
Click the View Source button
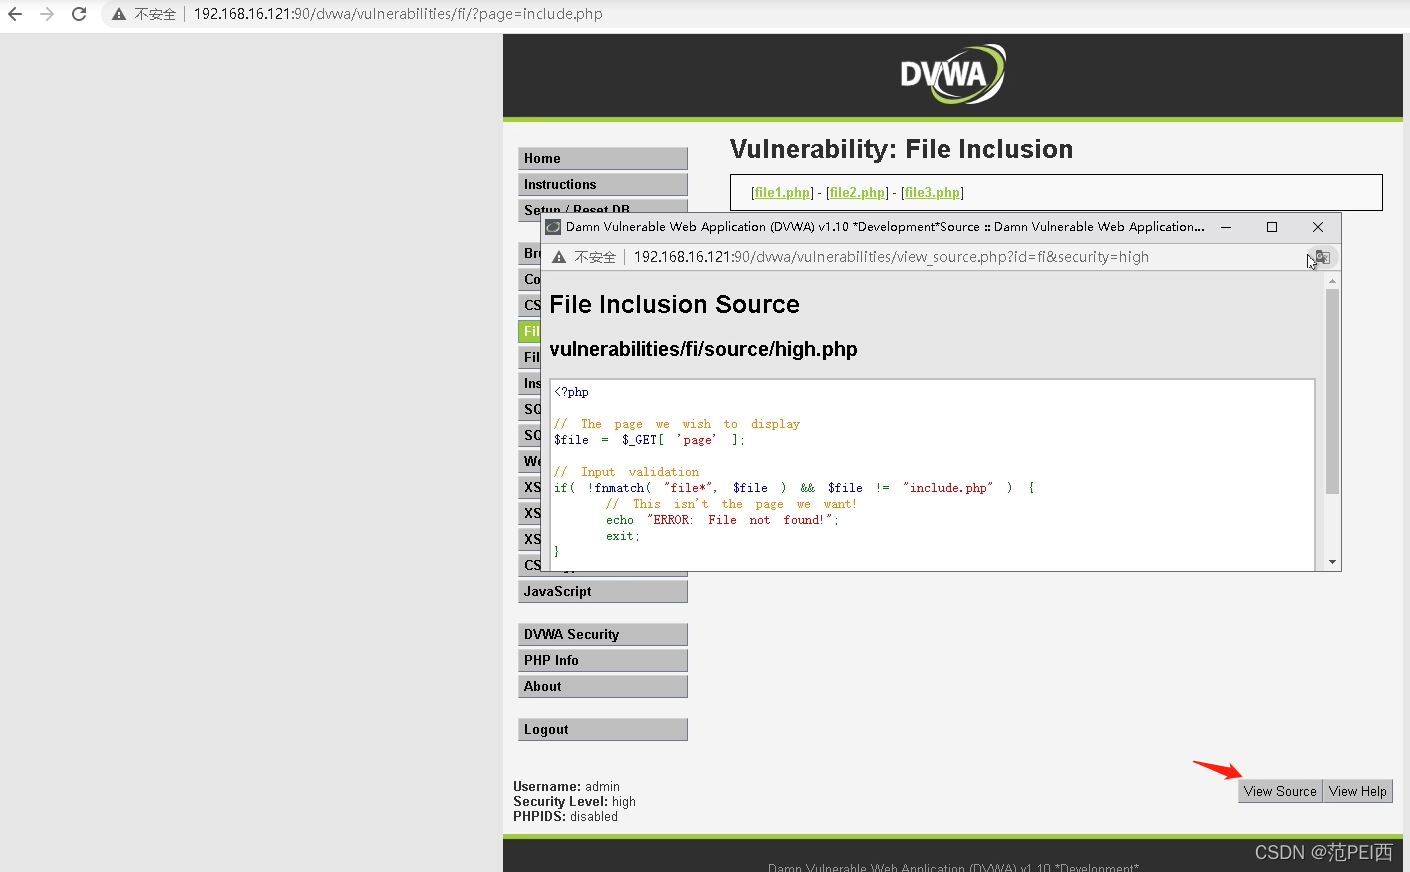point(1280,791)
